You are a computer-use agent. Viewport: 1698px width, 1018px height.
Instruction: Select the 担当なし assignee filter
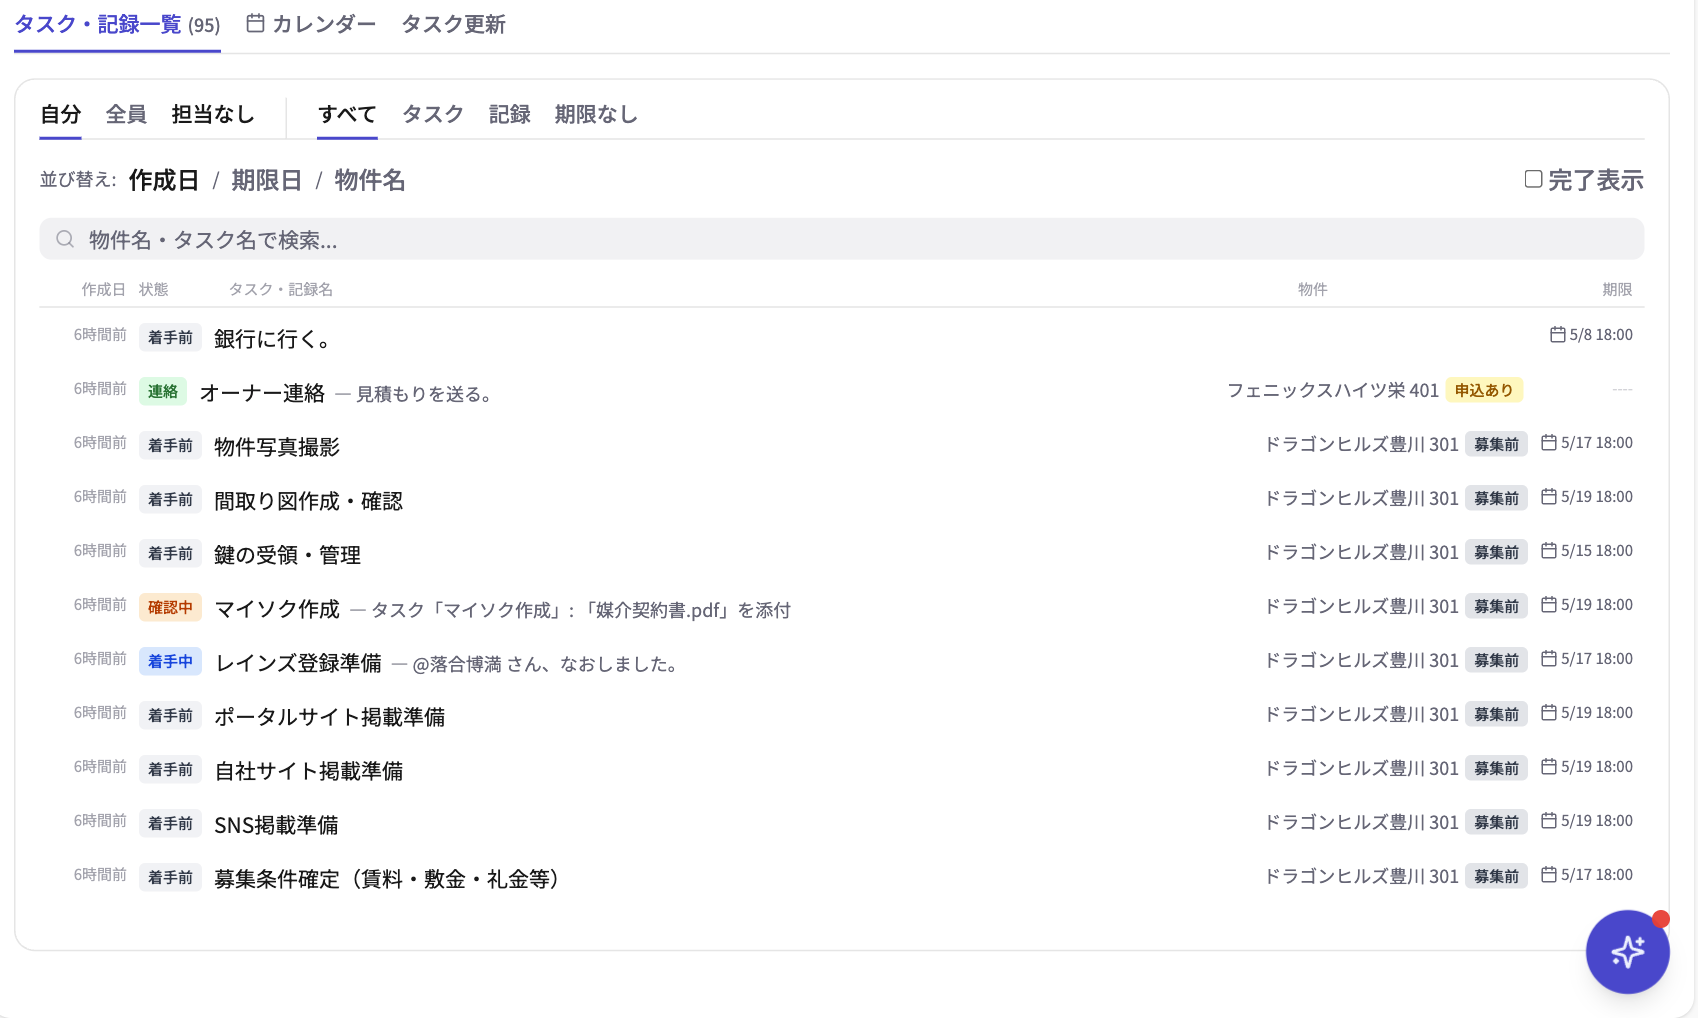pos(213,114)
